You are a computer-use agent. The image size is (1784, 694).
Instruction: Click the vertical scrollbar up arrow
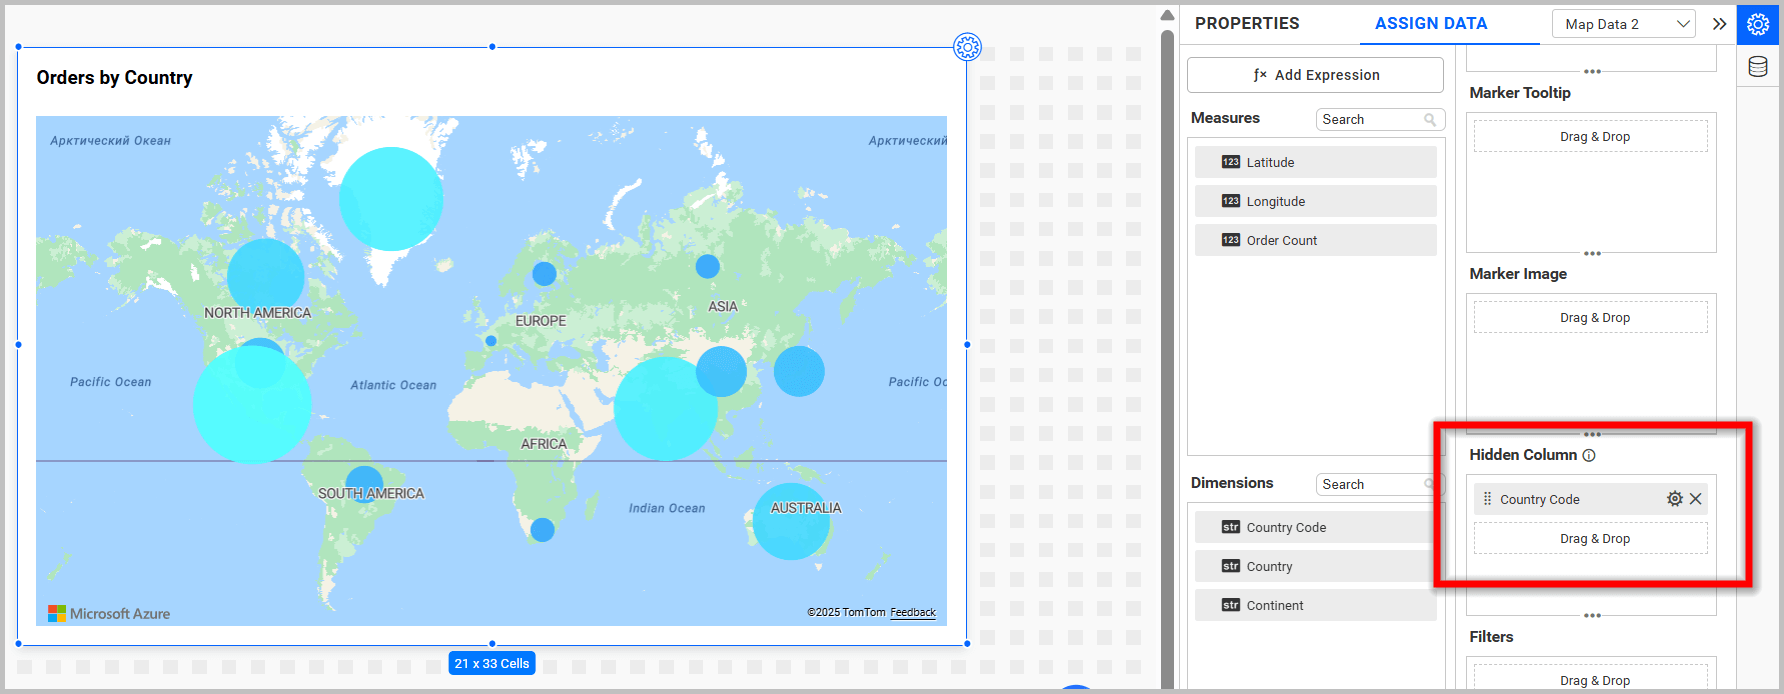(x=1167, y=15)
